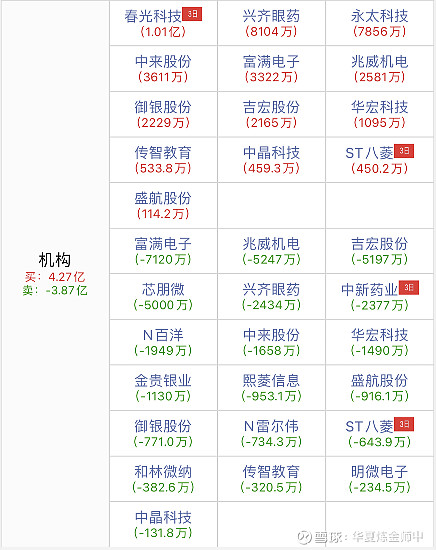Open N雷尔伟 stock entry
Screen dimensions: 436x550
pos(271,426)
